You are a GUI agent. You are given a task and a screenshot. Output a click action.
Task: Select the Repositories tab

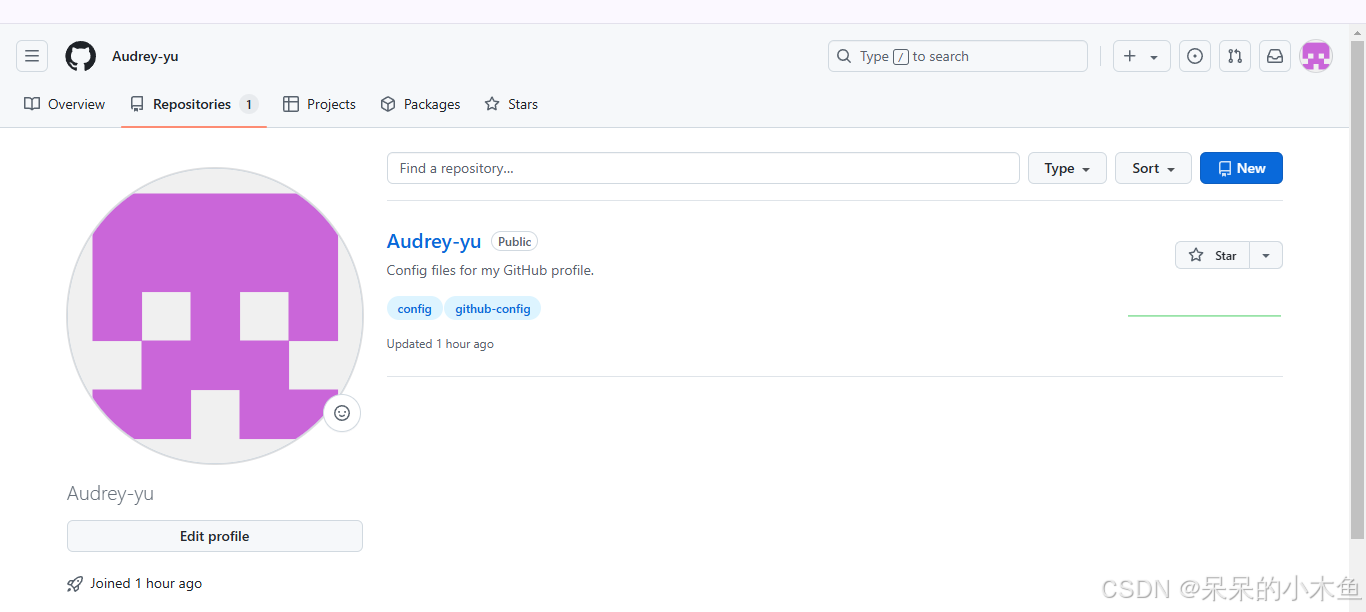194,104
